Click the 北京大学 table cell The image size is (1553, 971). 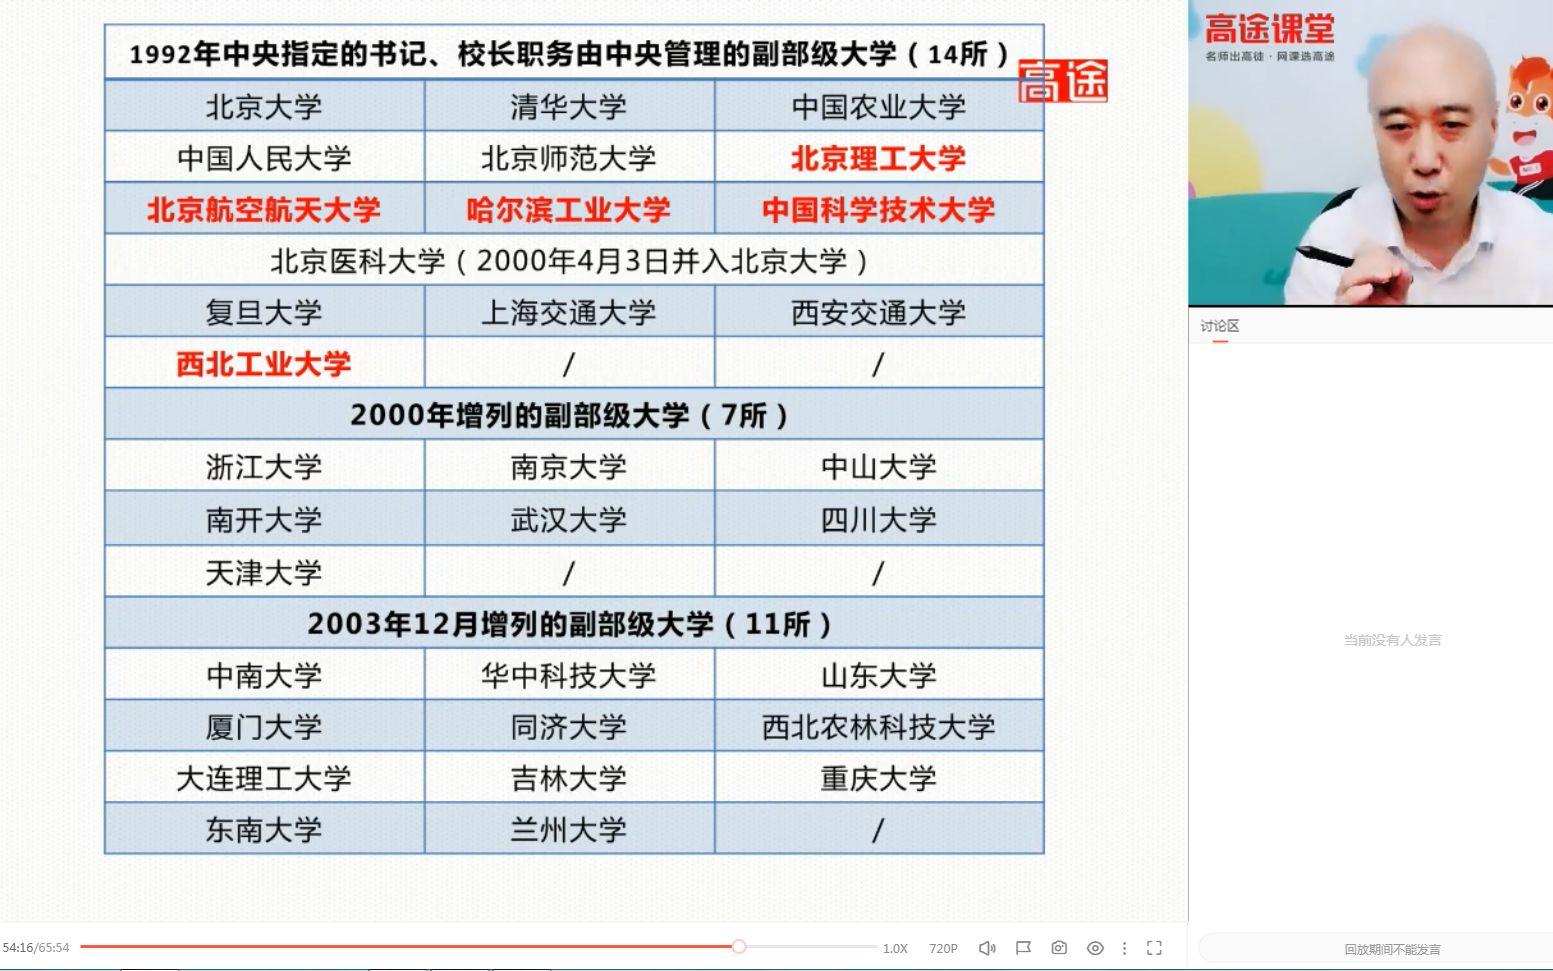(264, 105)
